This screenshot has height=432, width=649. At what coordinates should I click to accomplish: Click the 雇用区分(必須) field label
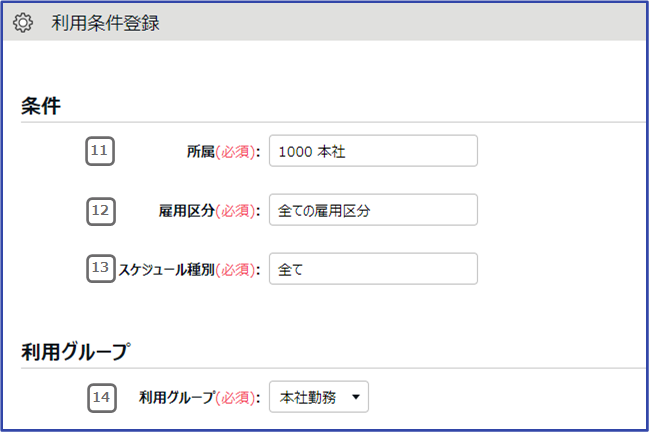(x=209, y=211)
